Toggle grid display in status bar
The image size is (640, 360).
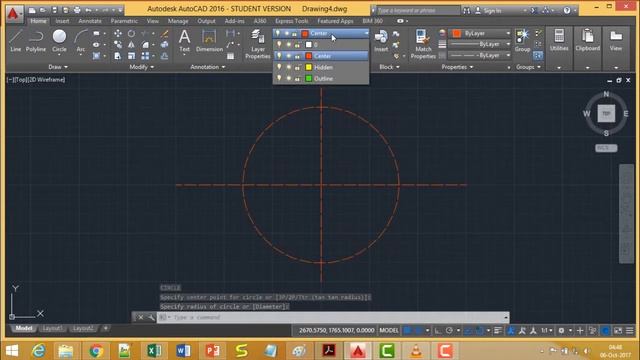[x=407, y=330]
